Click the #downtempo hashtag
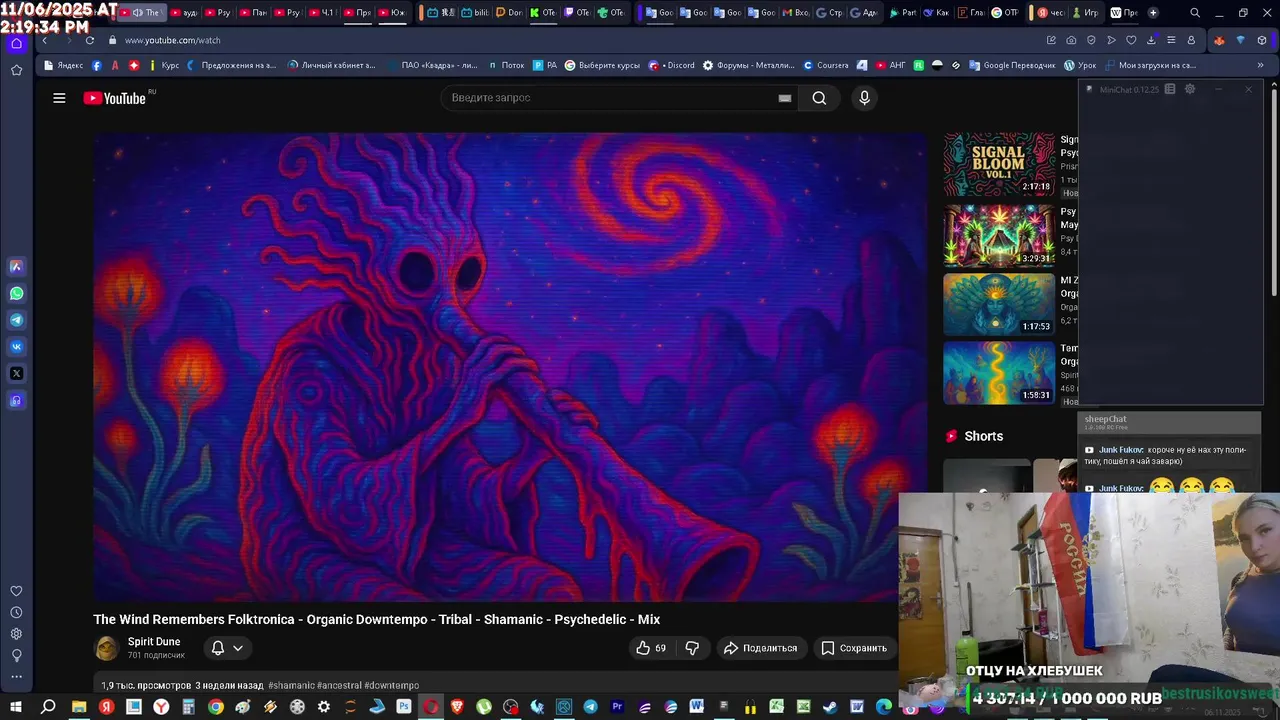The image size is (1280, 720). [392, 686]
